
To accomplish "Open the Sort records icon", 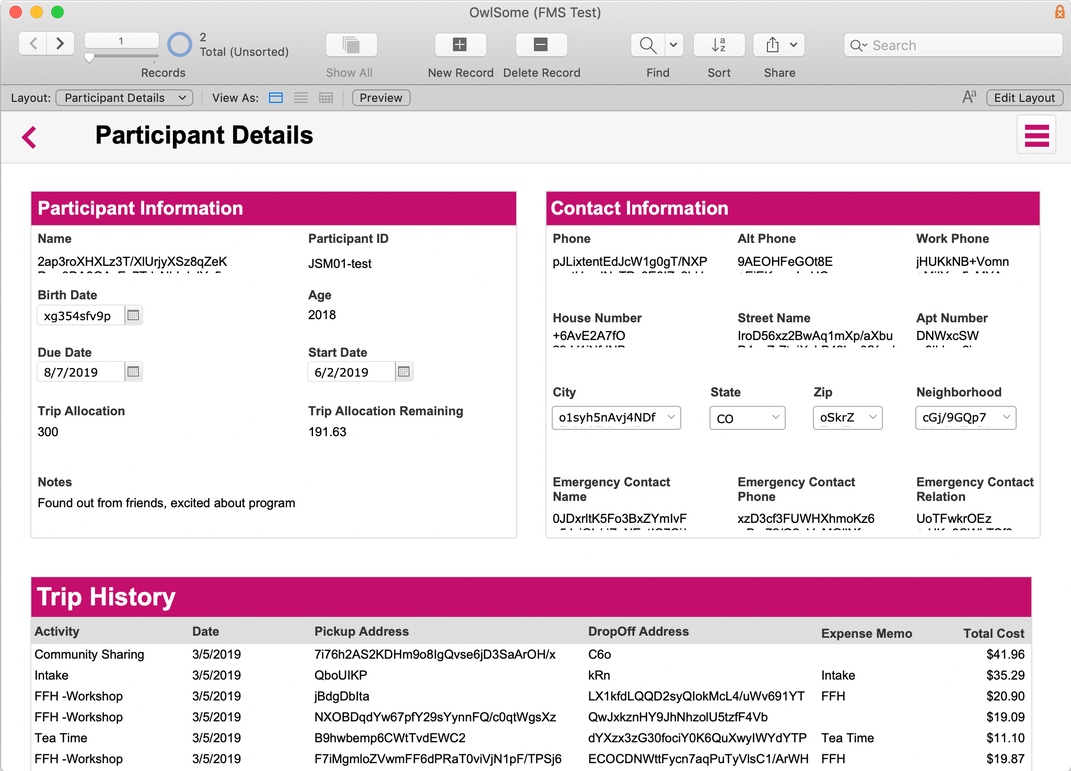I will tap(719, 45).
